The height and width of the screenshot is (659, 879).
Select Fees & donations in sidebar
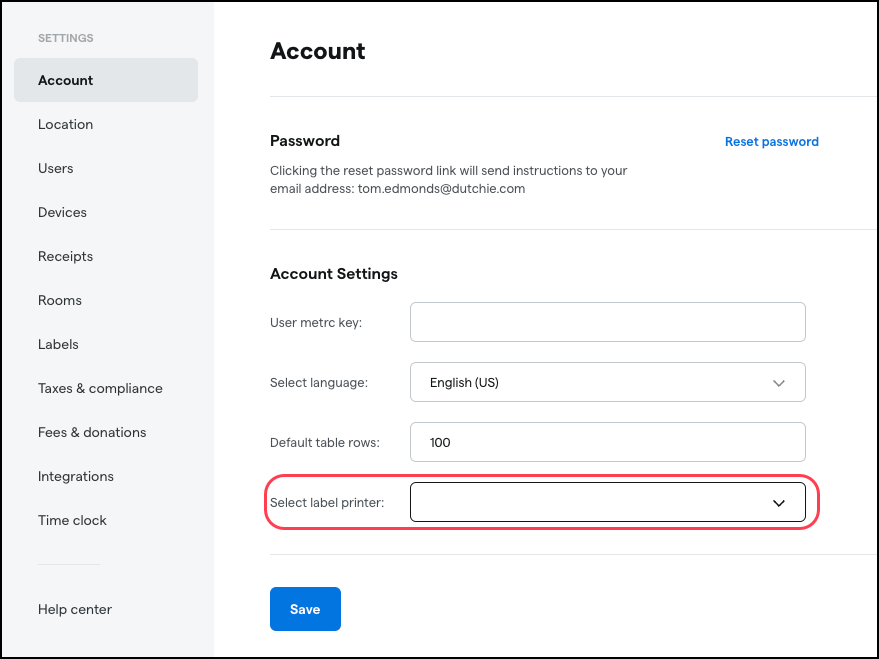pyautogui.click(x=92, y=432)
